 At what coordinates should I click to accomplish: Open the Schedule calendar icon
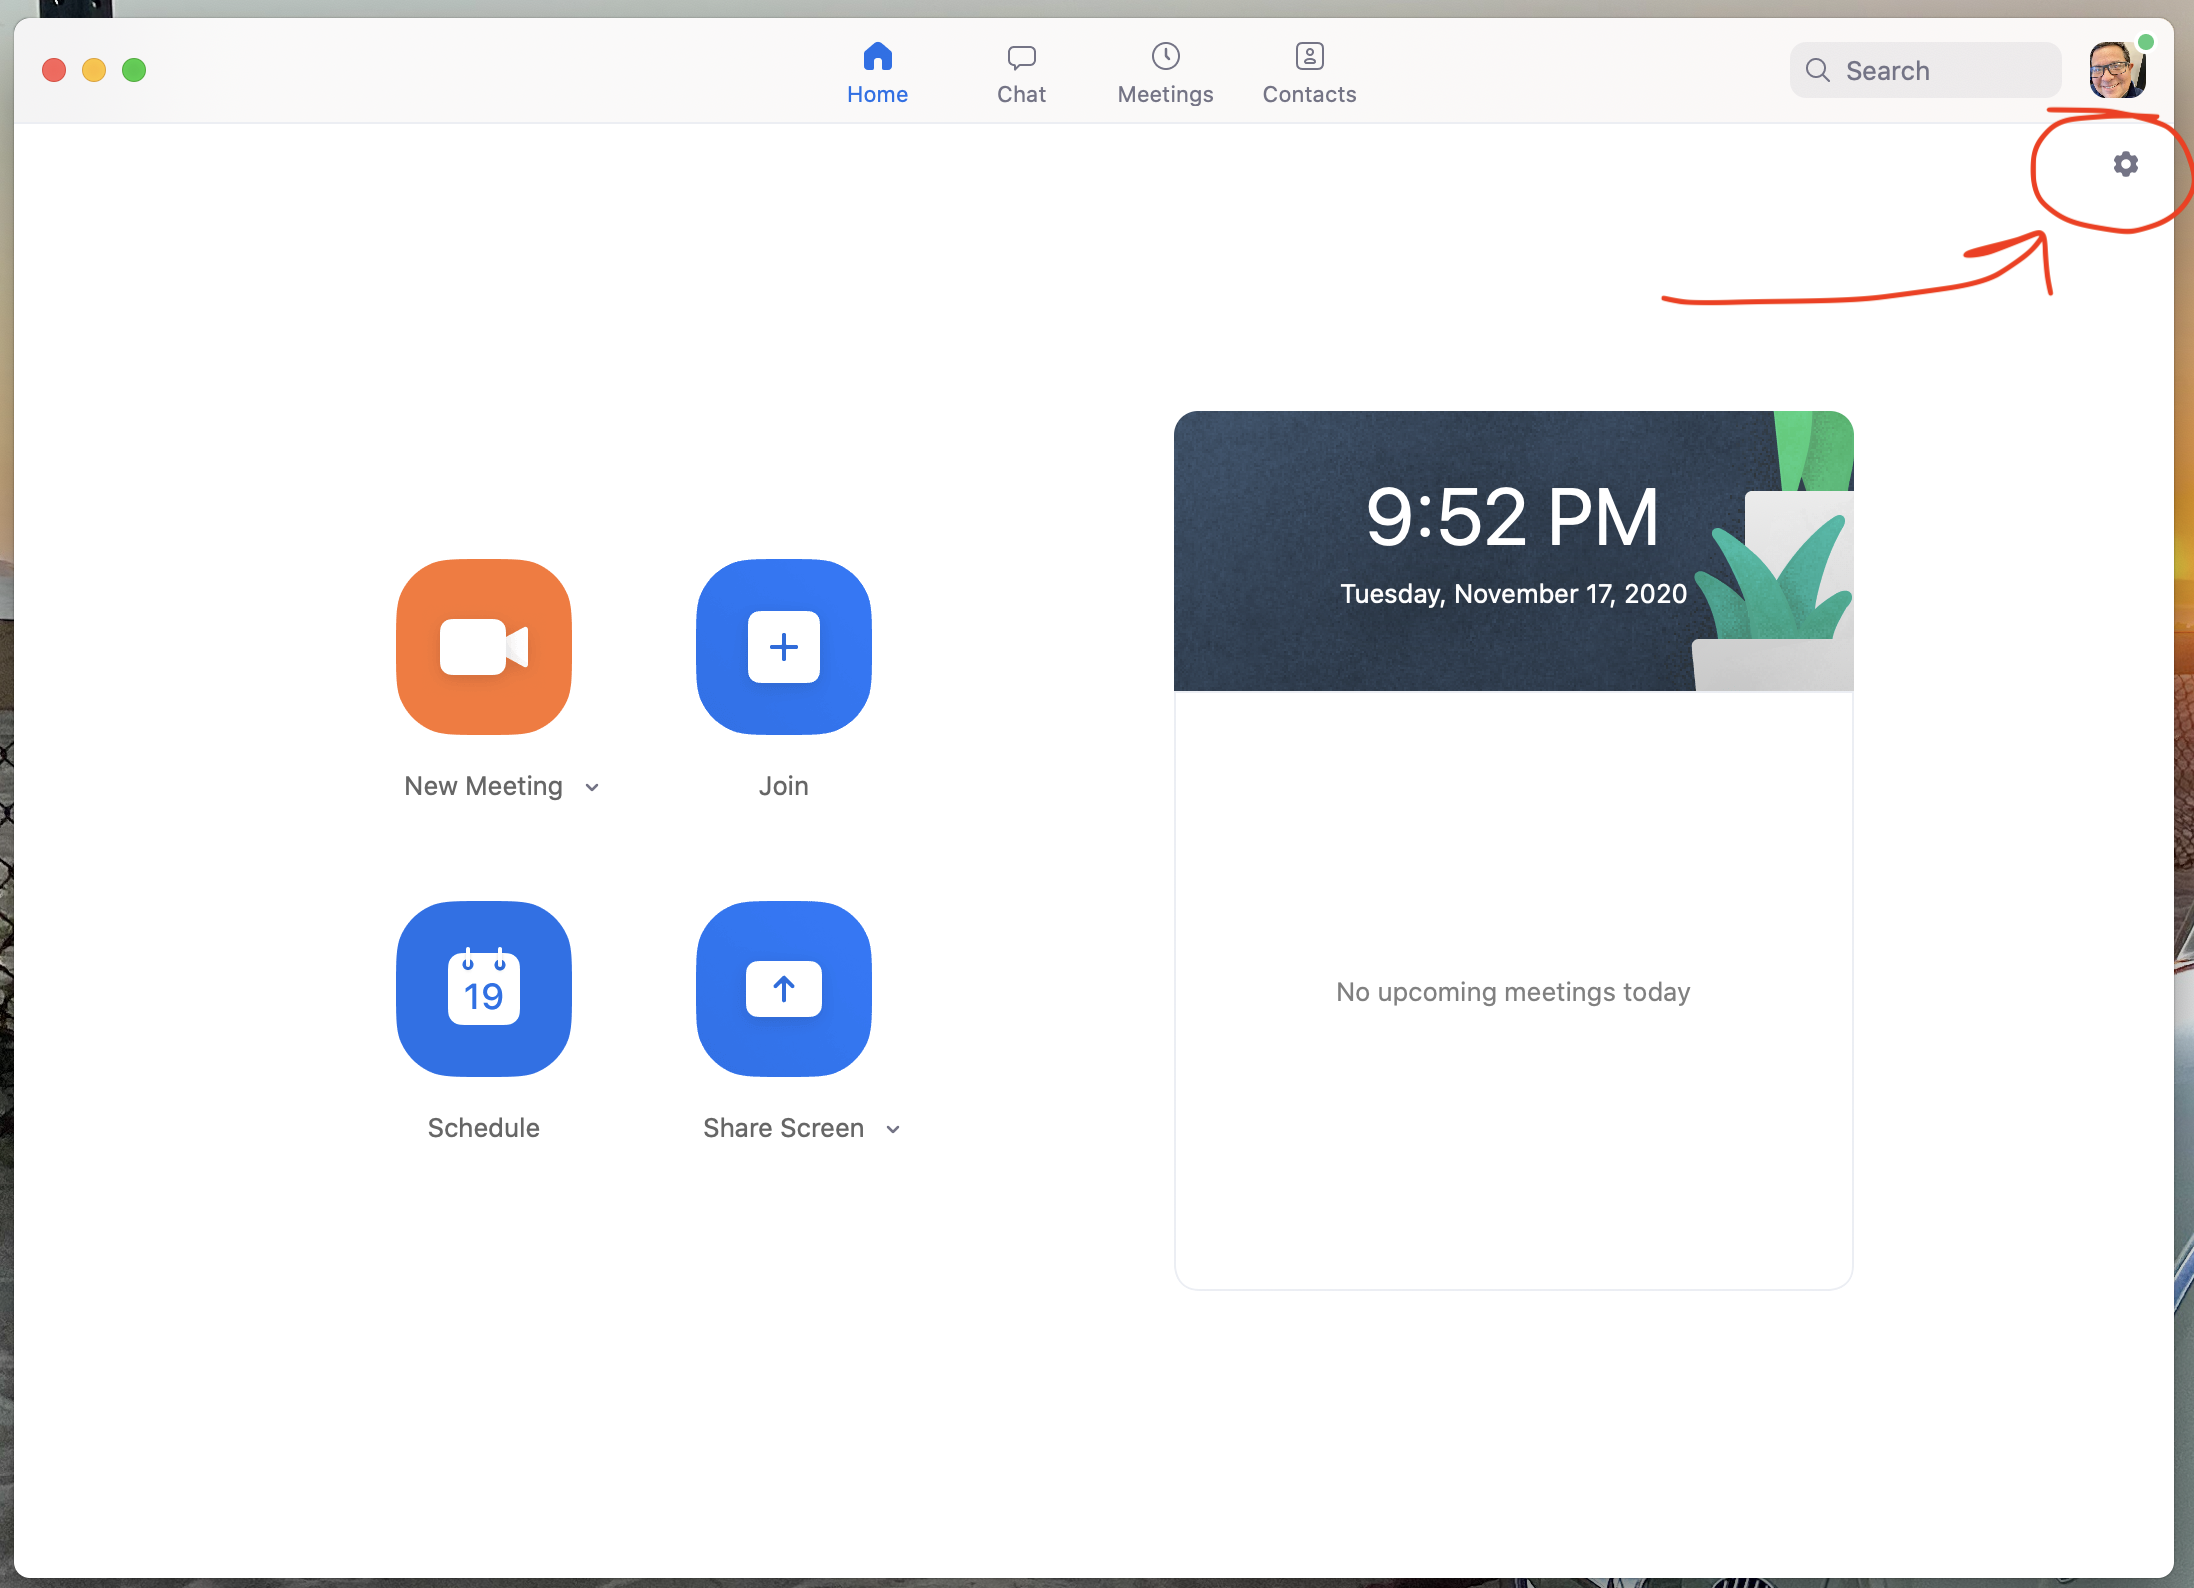484,989
